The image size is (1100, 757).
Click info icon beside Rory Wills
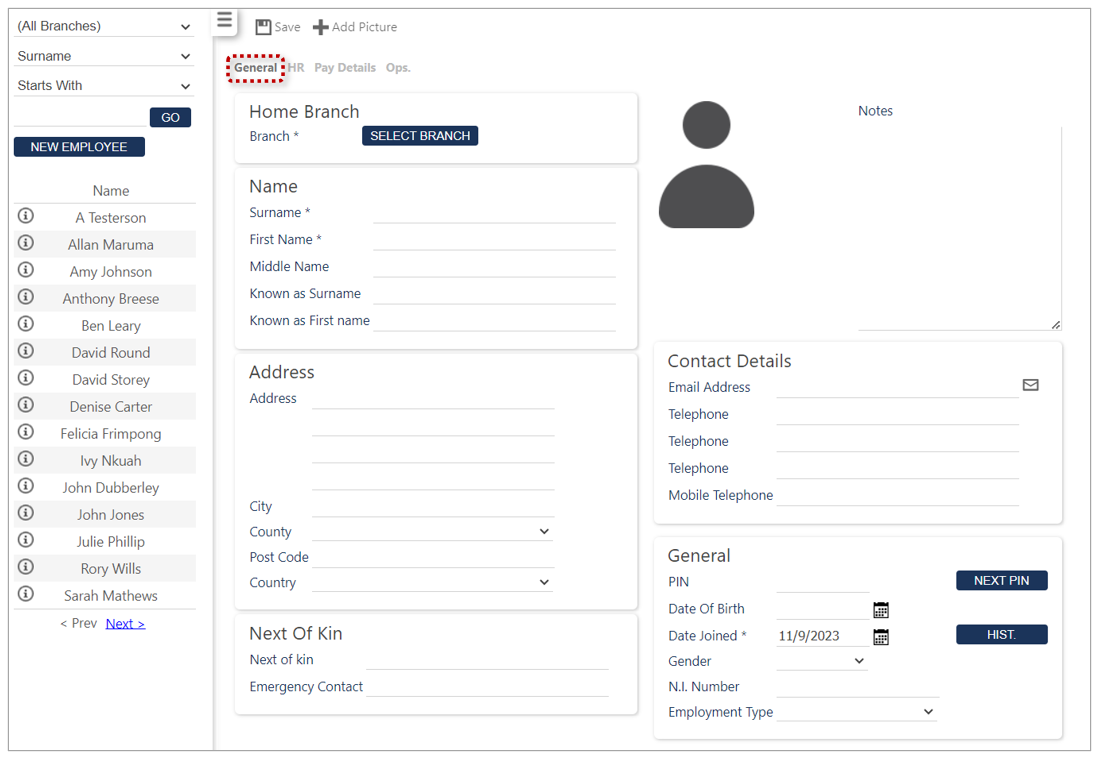(x=26, y=568)
